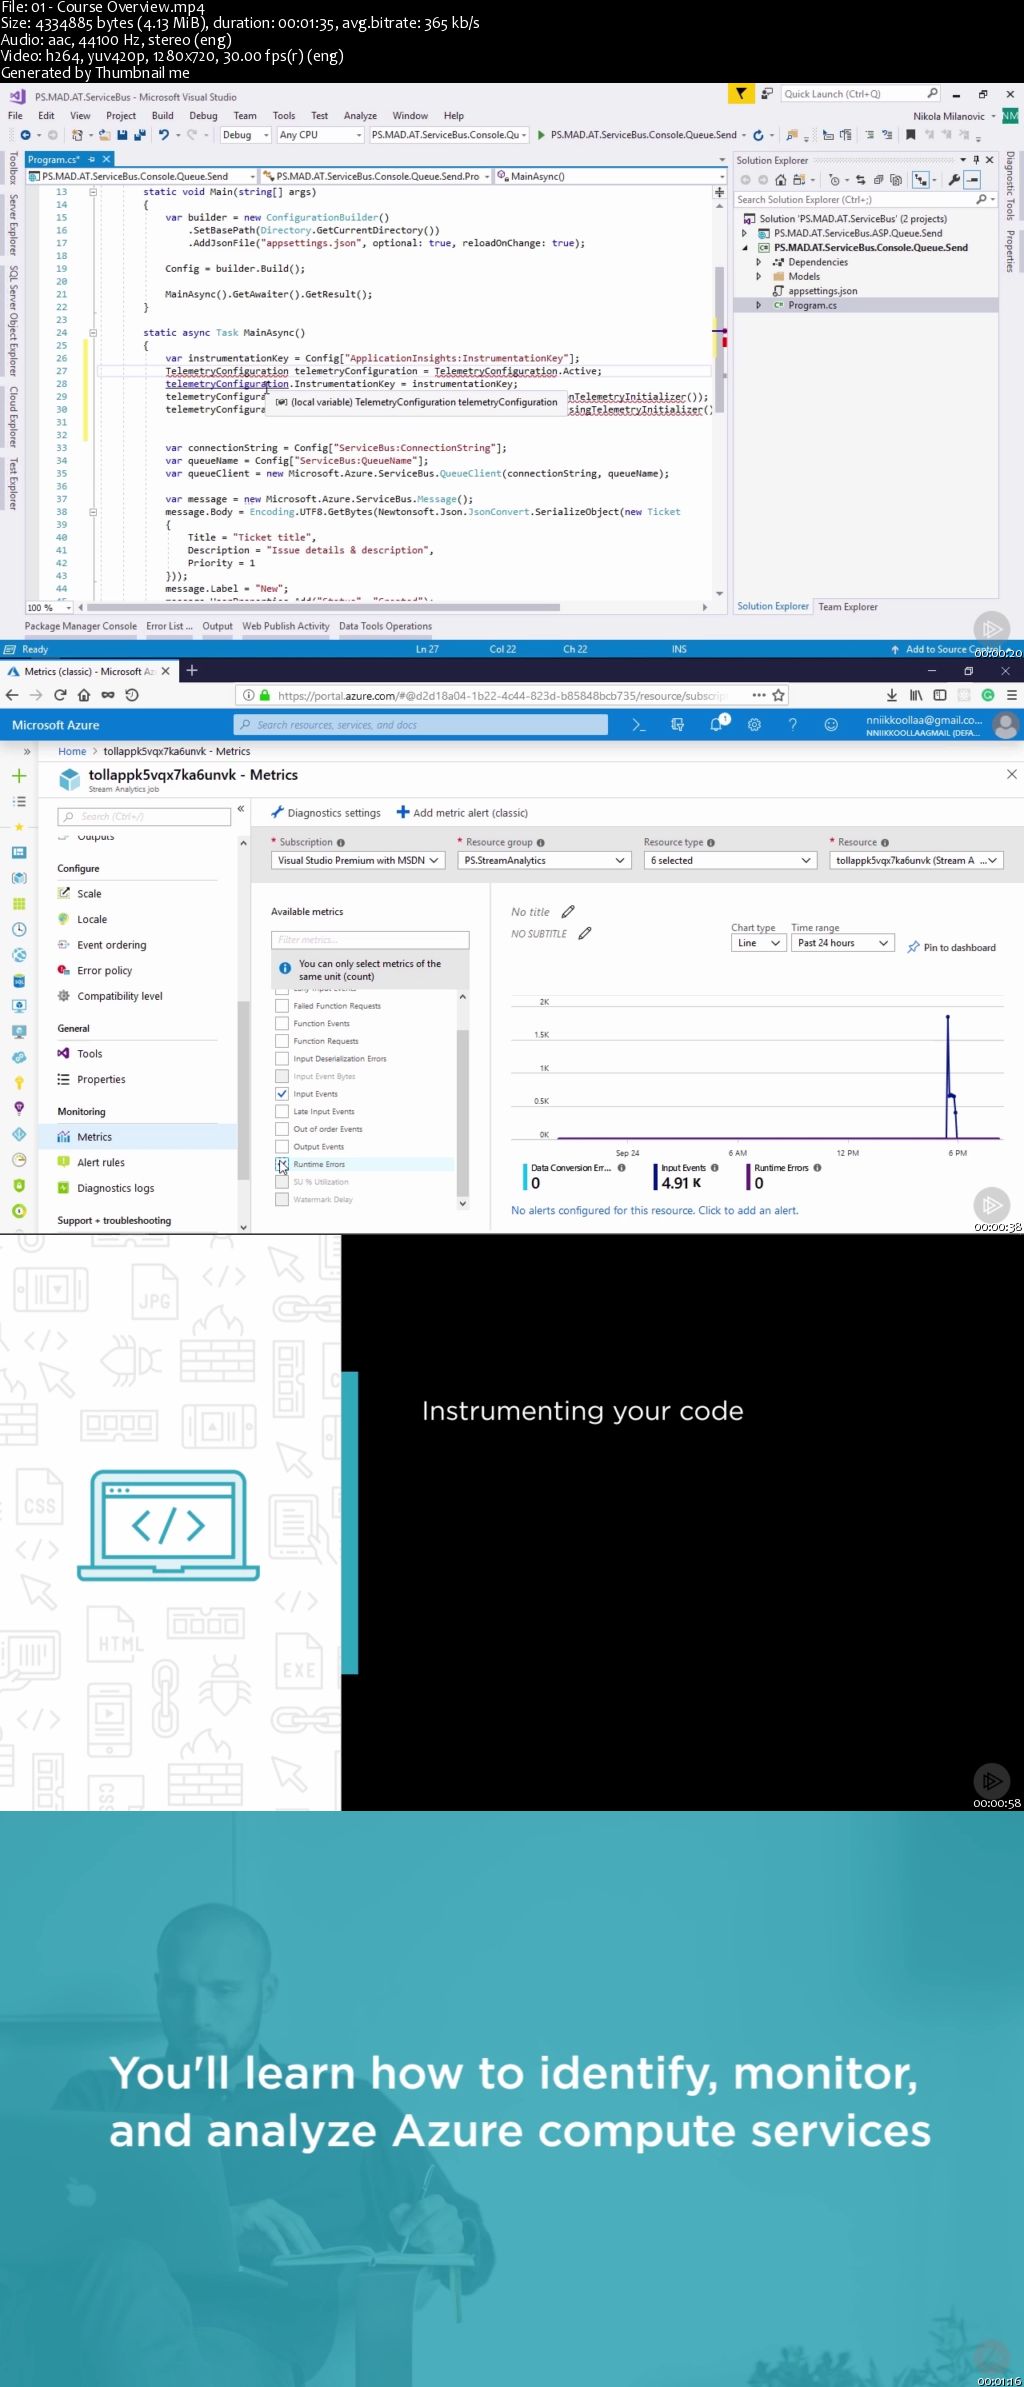Click the Filter metrics input field
The width and height of the screenshot is (1024, 2387).
(x=370, y=940)
